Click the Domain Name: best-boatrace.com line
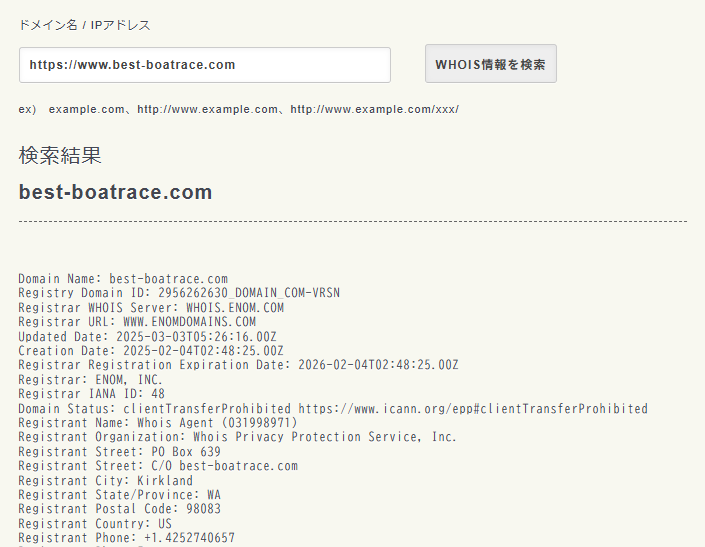 click(123, 279)
